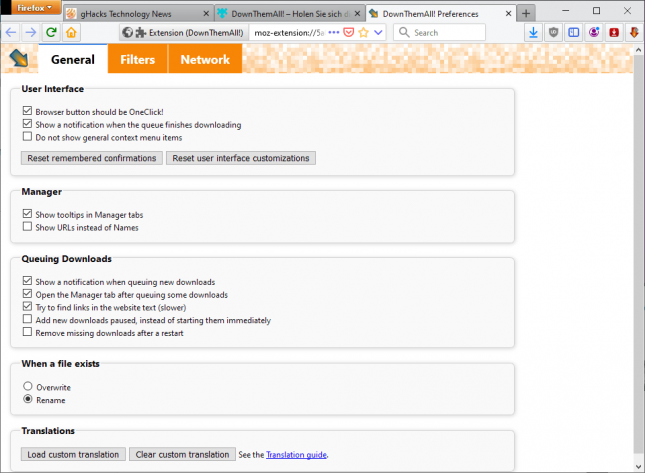The image size is (645, 473).
Task: Select the DownThemAll Preferences browser tab
Action: (441, 14)
